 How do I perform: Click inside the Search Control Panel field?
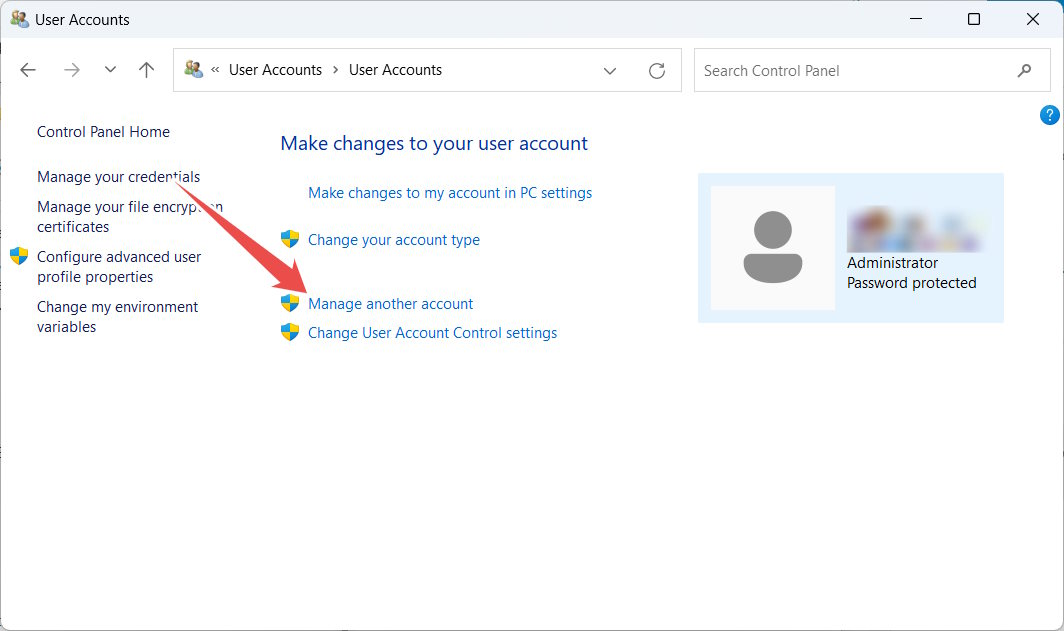tap(850, 70)
